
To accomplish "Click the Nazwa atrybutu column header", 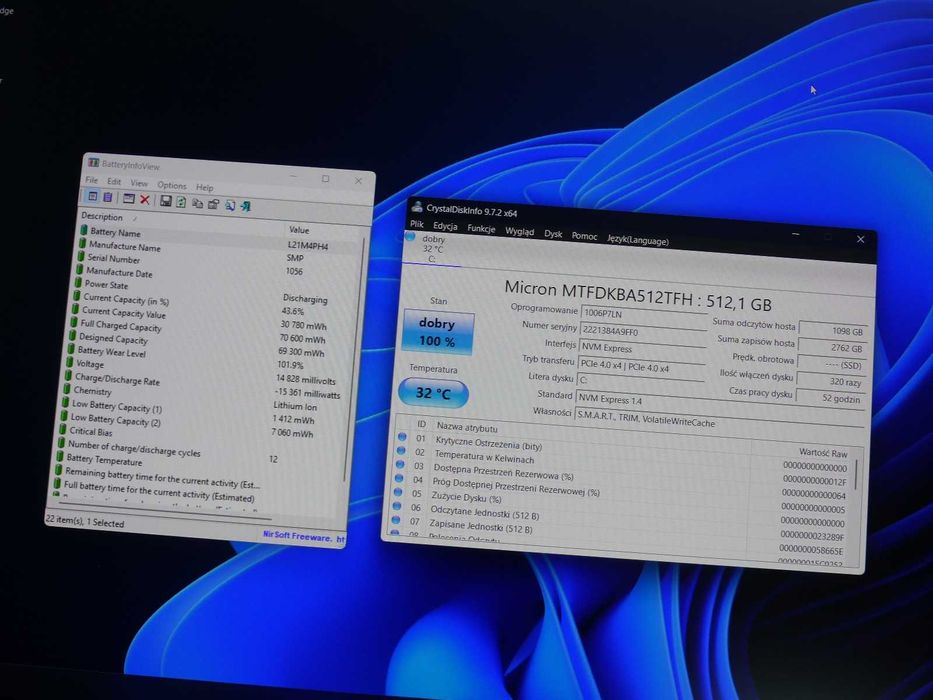I will coord(467,427).
